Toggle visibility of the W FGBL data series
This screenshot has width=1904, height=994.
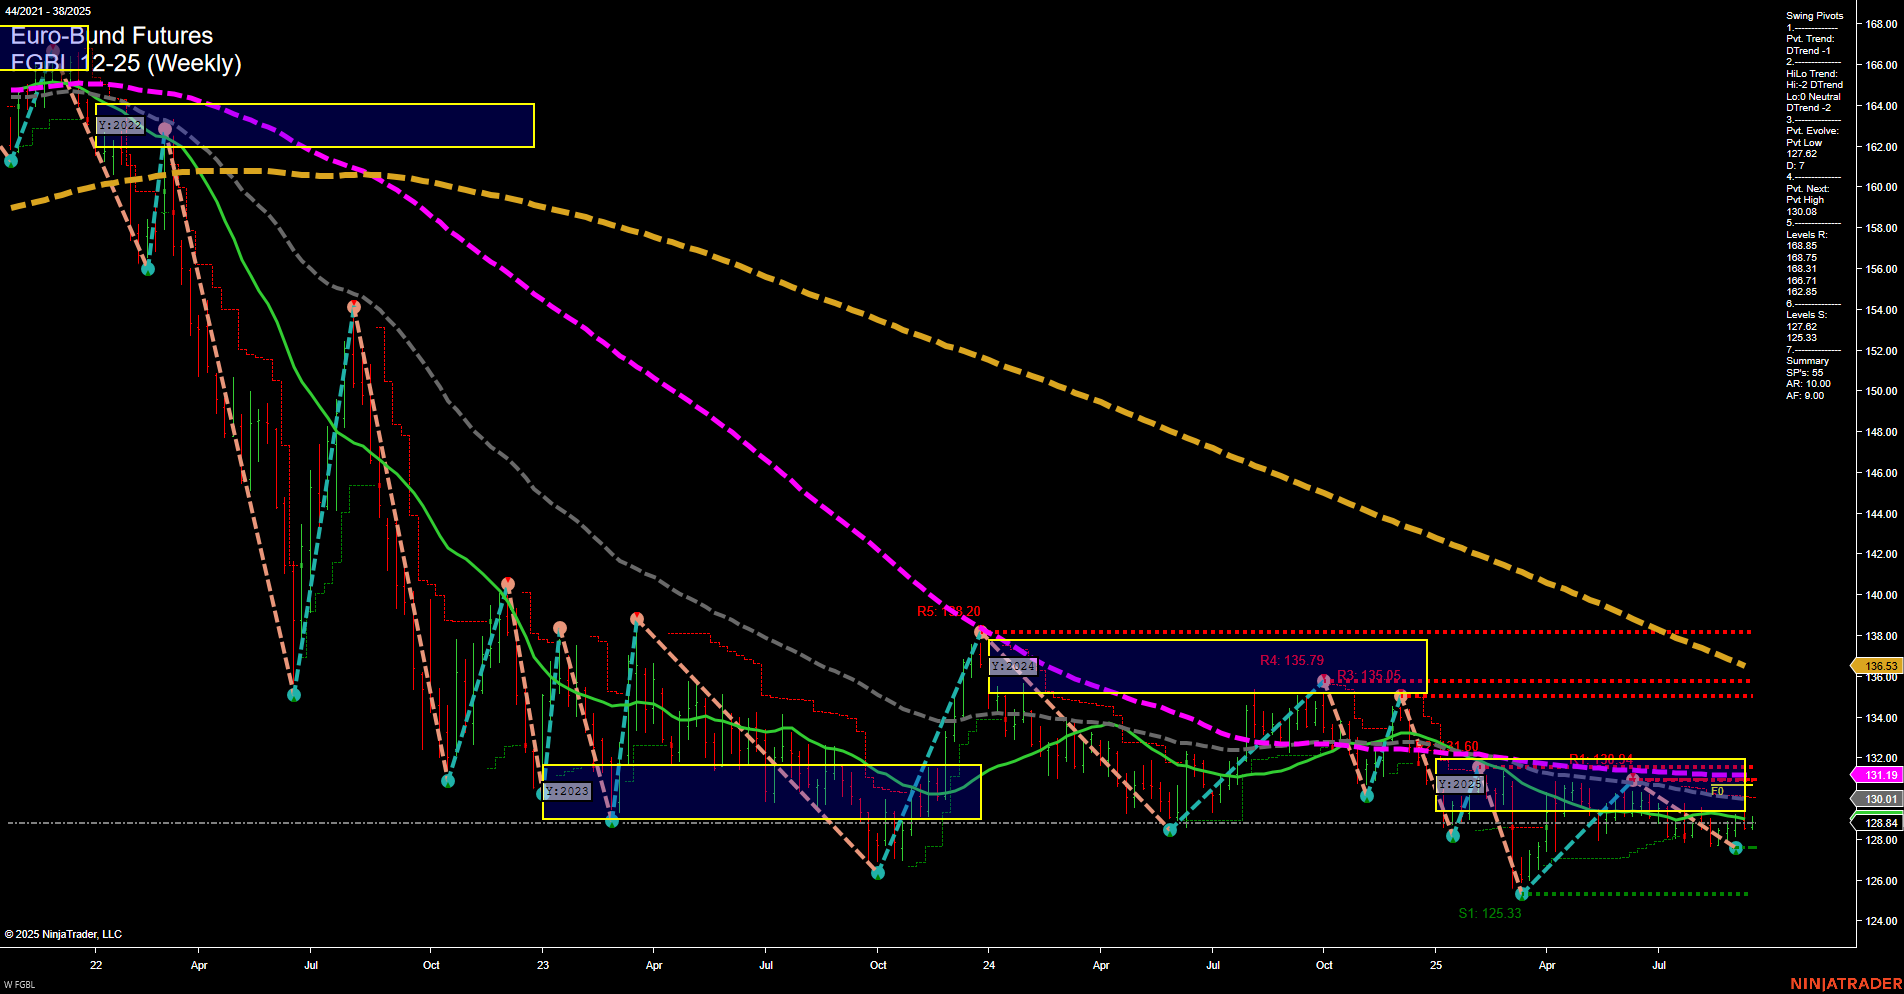pos(22,983)
